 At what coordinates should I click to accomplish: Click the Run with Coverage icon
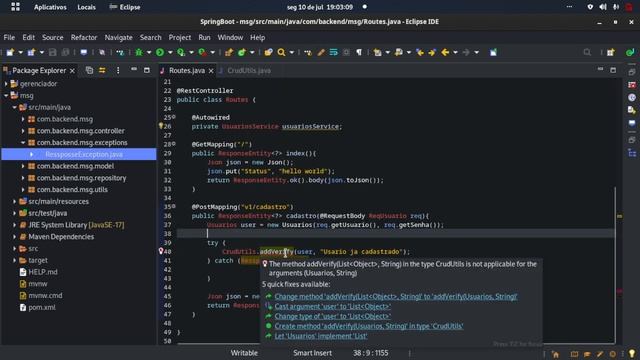[181, 52]
